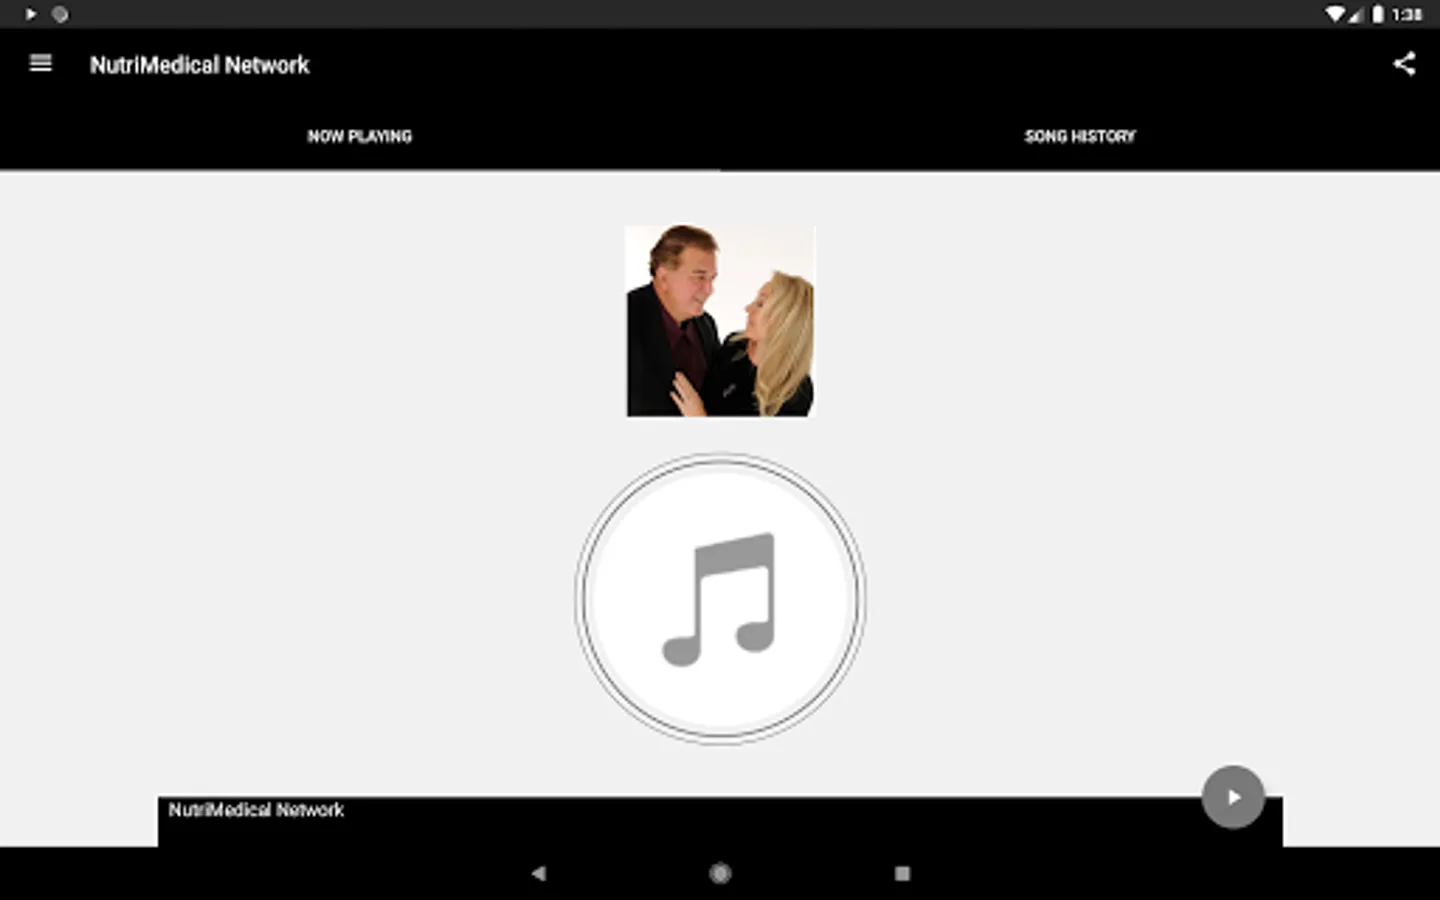Tap the NutriMedical Network app title
The width and height of the screenshot is (1440, 900).
[x=200, y=65]
